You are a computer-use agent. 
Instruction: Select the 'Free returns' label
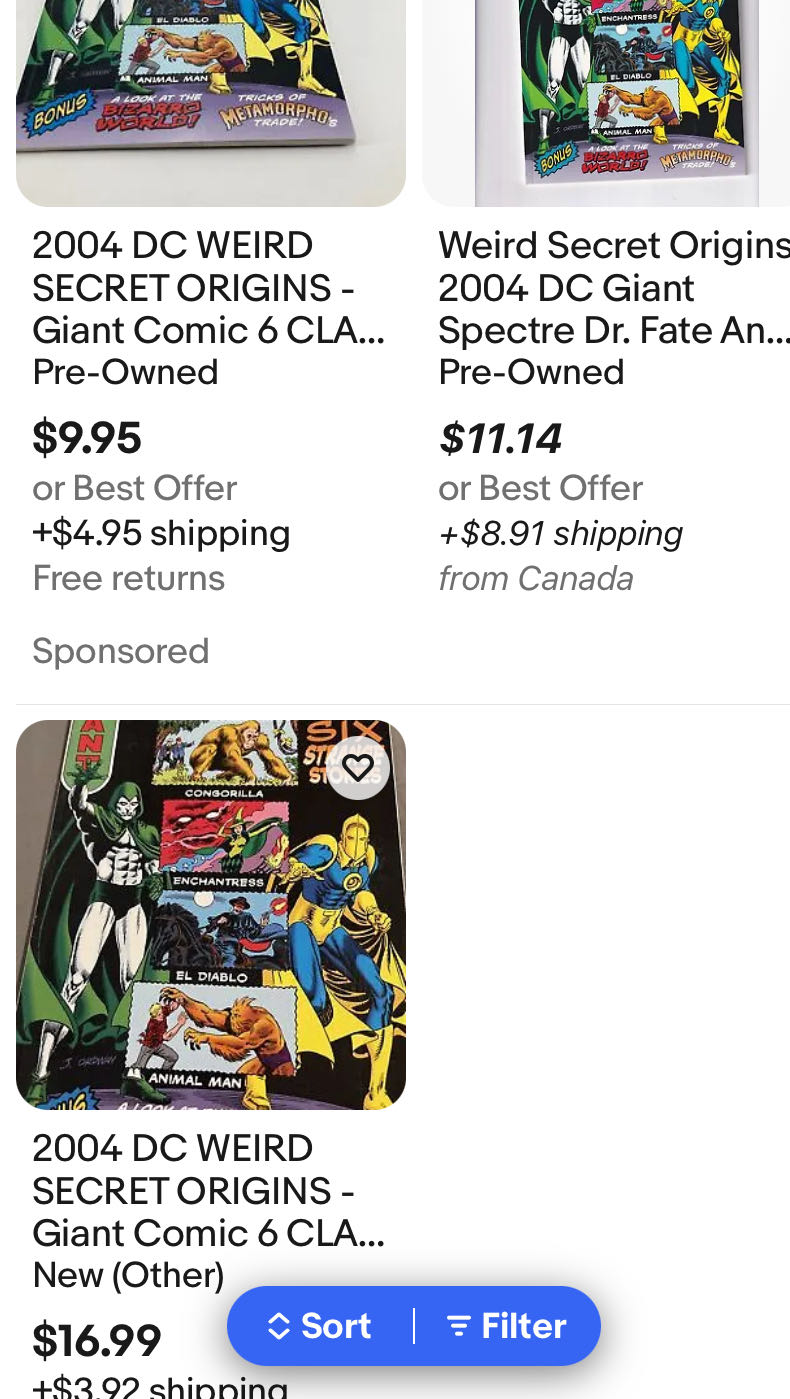tap(128, 578)
